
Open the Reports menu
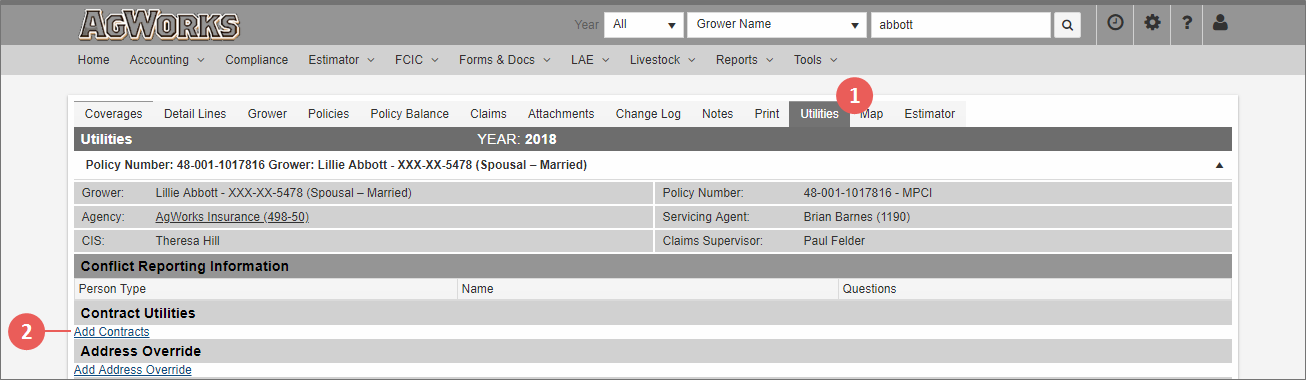(x=744, y=60)
